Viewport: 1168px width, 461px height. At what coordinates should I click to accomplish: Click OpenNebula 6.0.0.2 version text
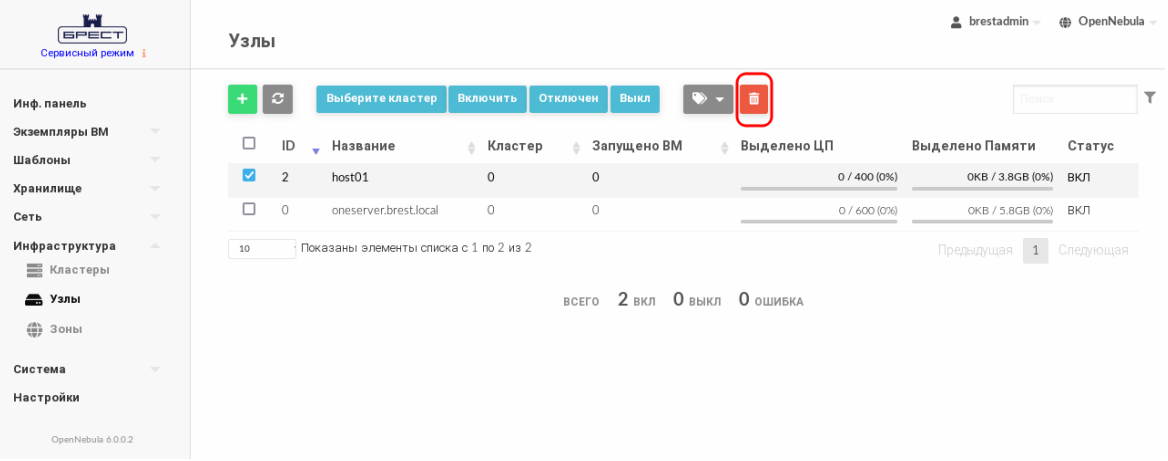(92, 440)
